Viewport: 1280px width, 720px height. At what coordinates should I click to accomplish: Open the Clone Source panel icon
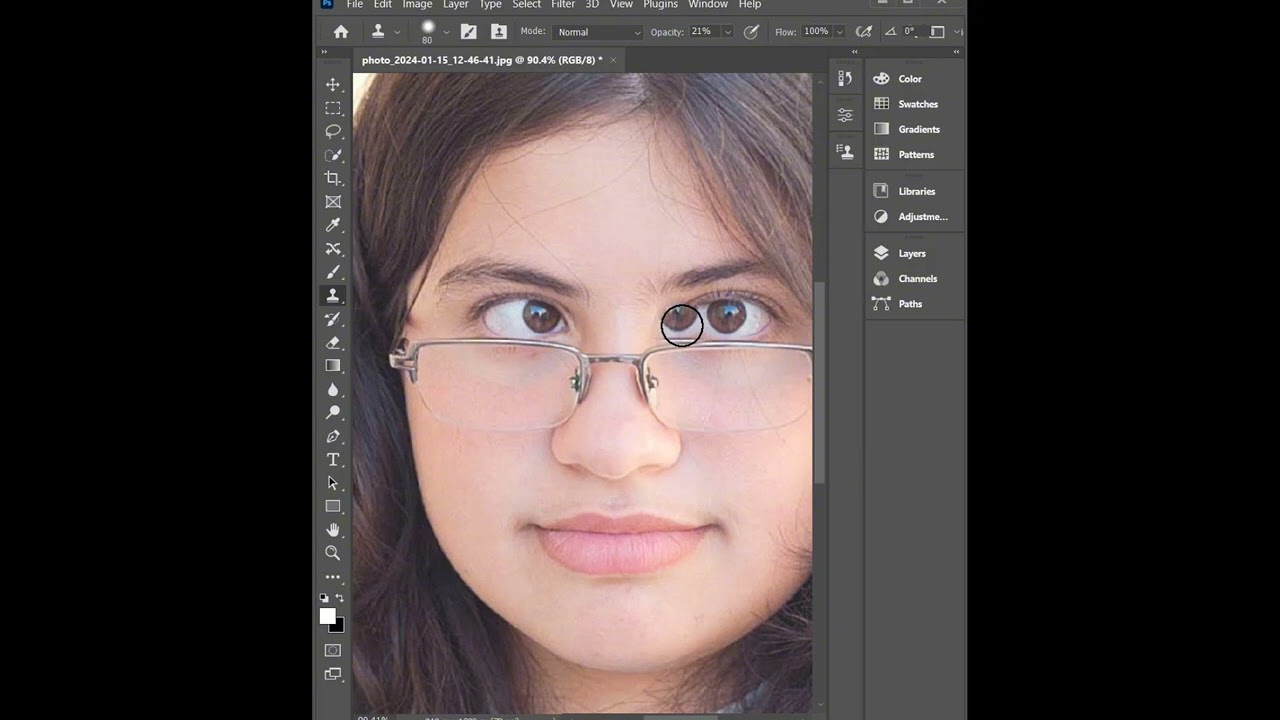(846, 152)
